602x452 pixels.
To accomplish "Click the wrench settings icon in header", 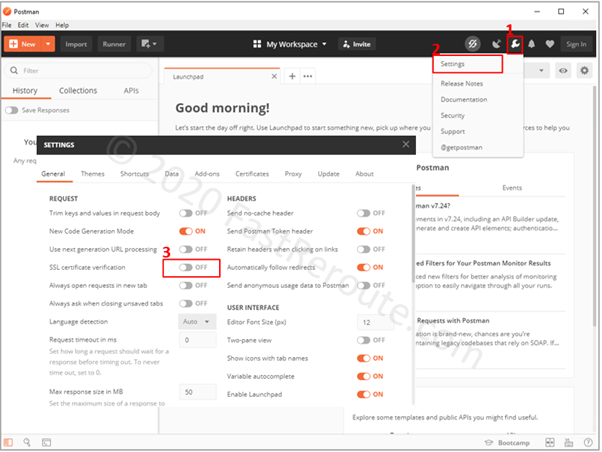I will click(x=516, y=44).
